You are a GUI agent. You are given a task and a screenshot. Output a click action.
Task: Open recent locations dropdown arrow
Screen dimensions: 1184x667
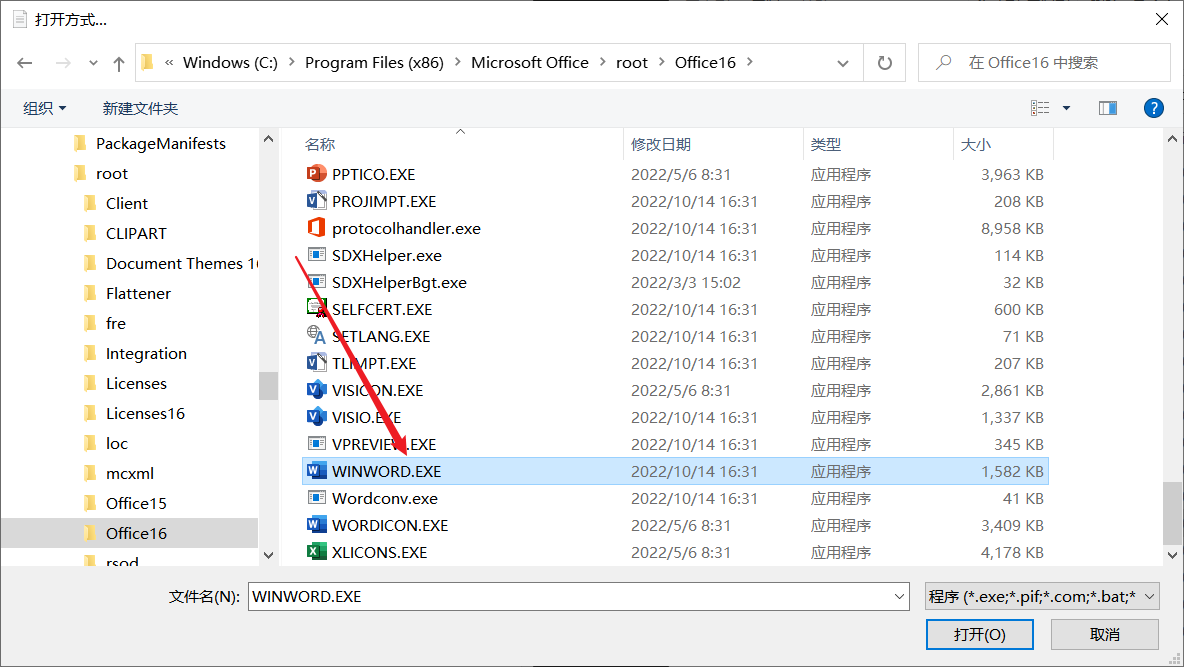(93, 63)
